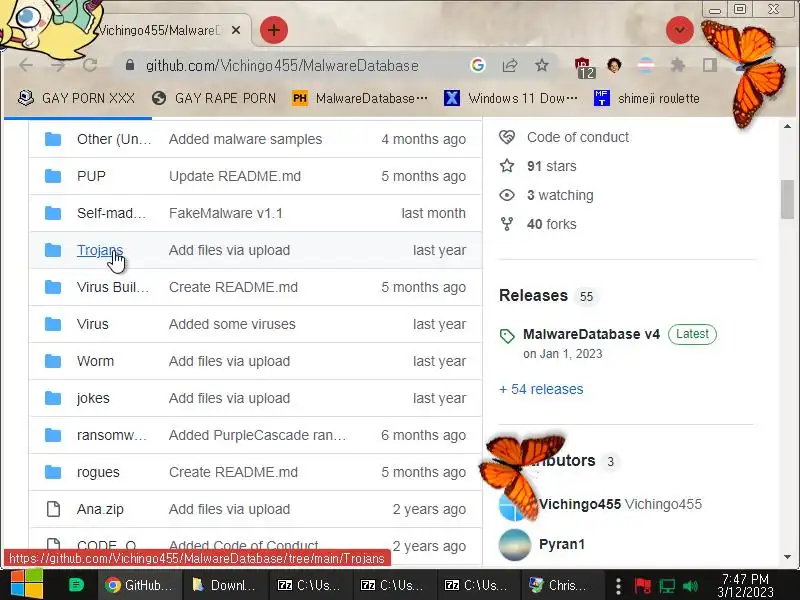Click the volume speaker tray icon
800x600 pixels.
pos(690,586)
